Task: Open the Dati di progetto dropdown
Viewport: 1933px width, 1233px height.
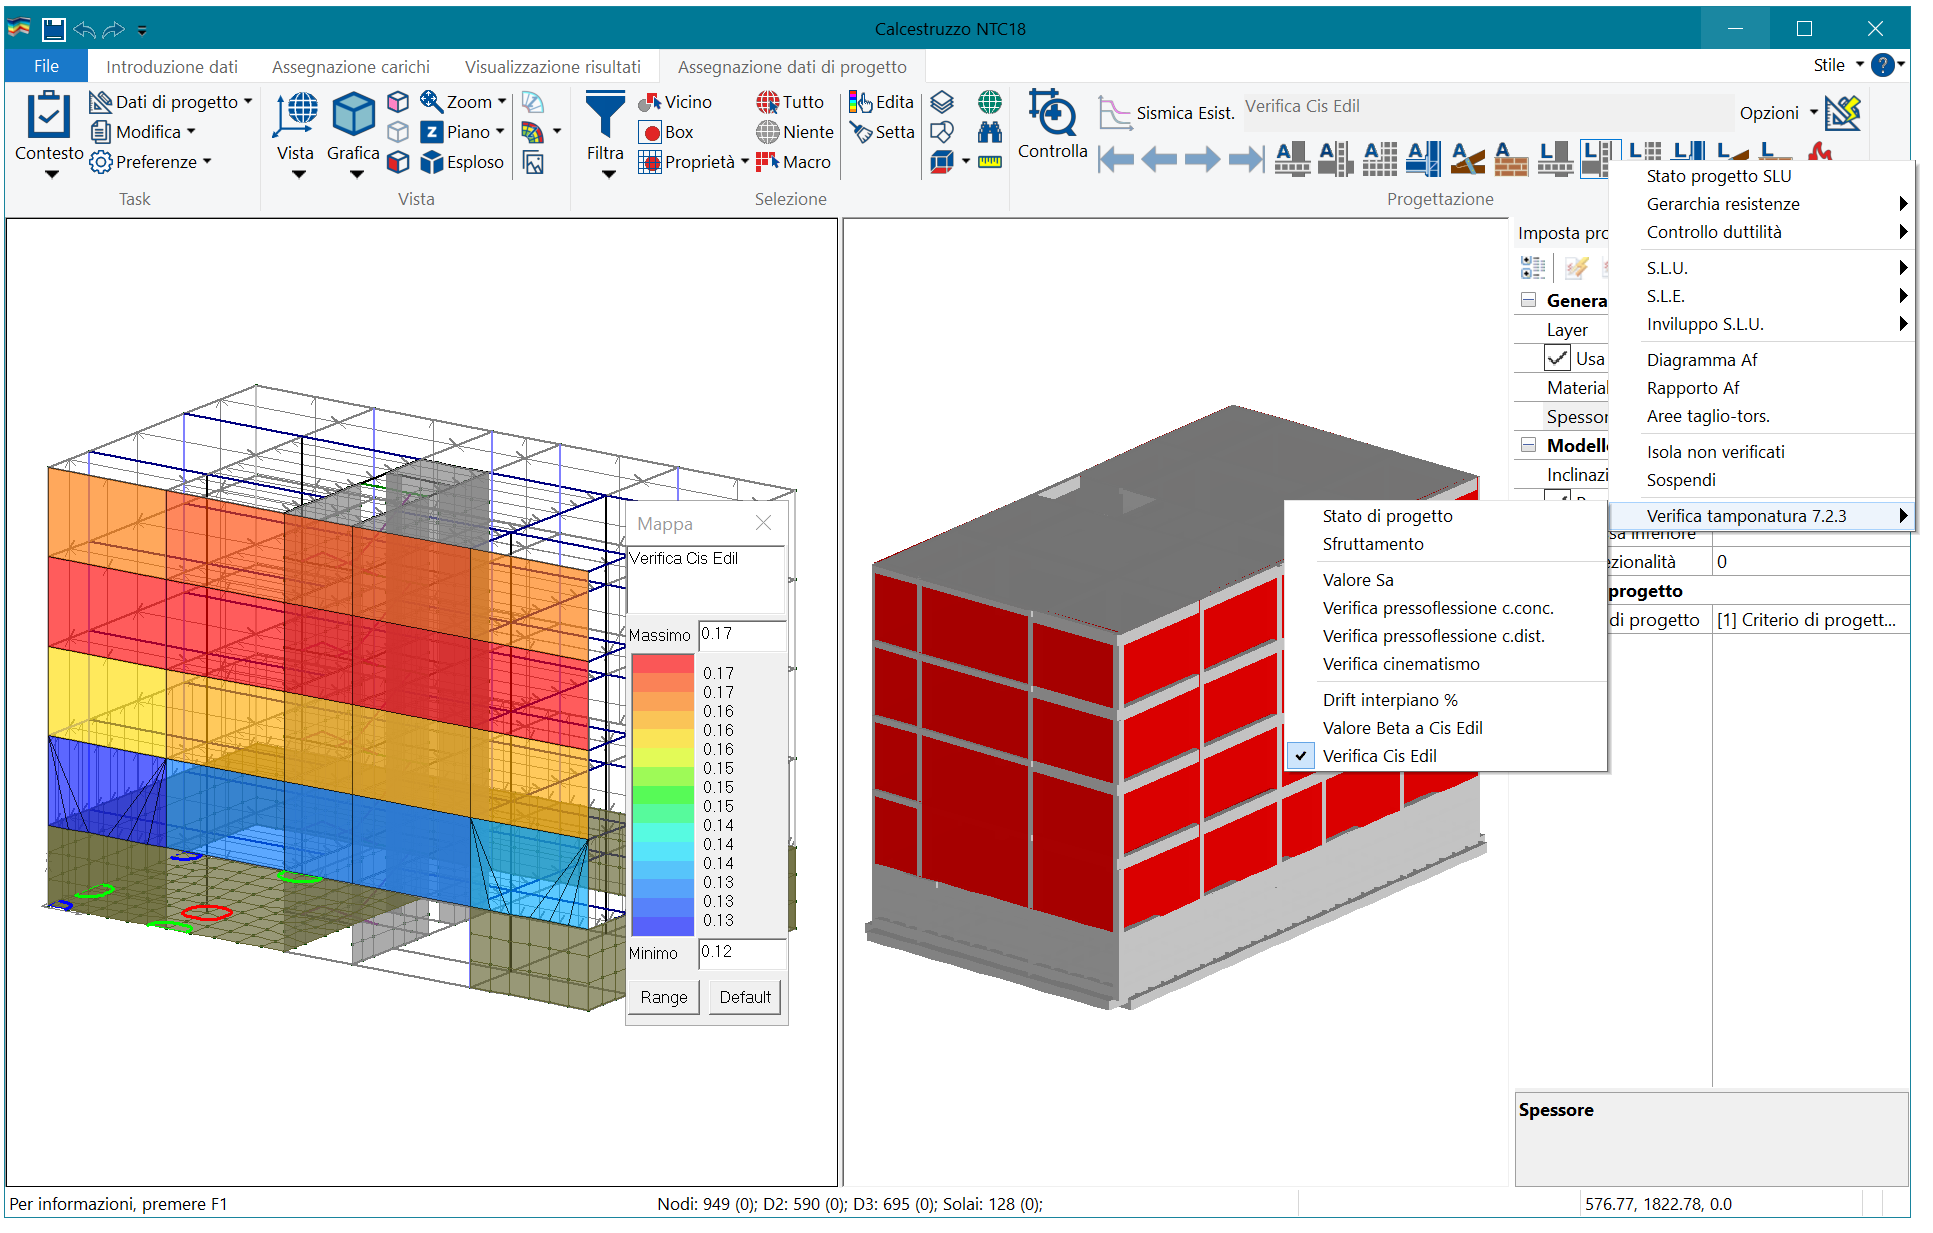Action: 171,102
